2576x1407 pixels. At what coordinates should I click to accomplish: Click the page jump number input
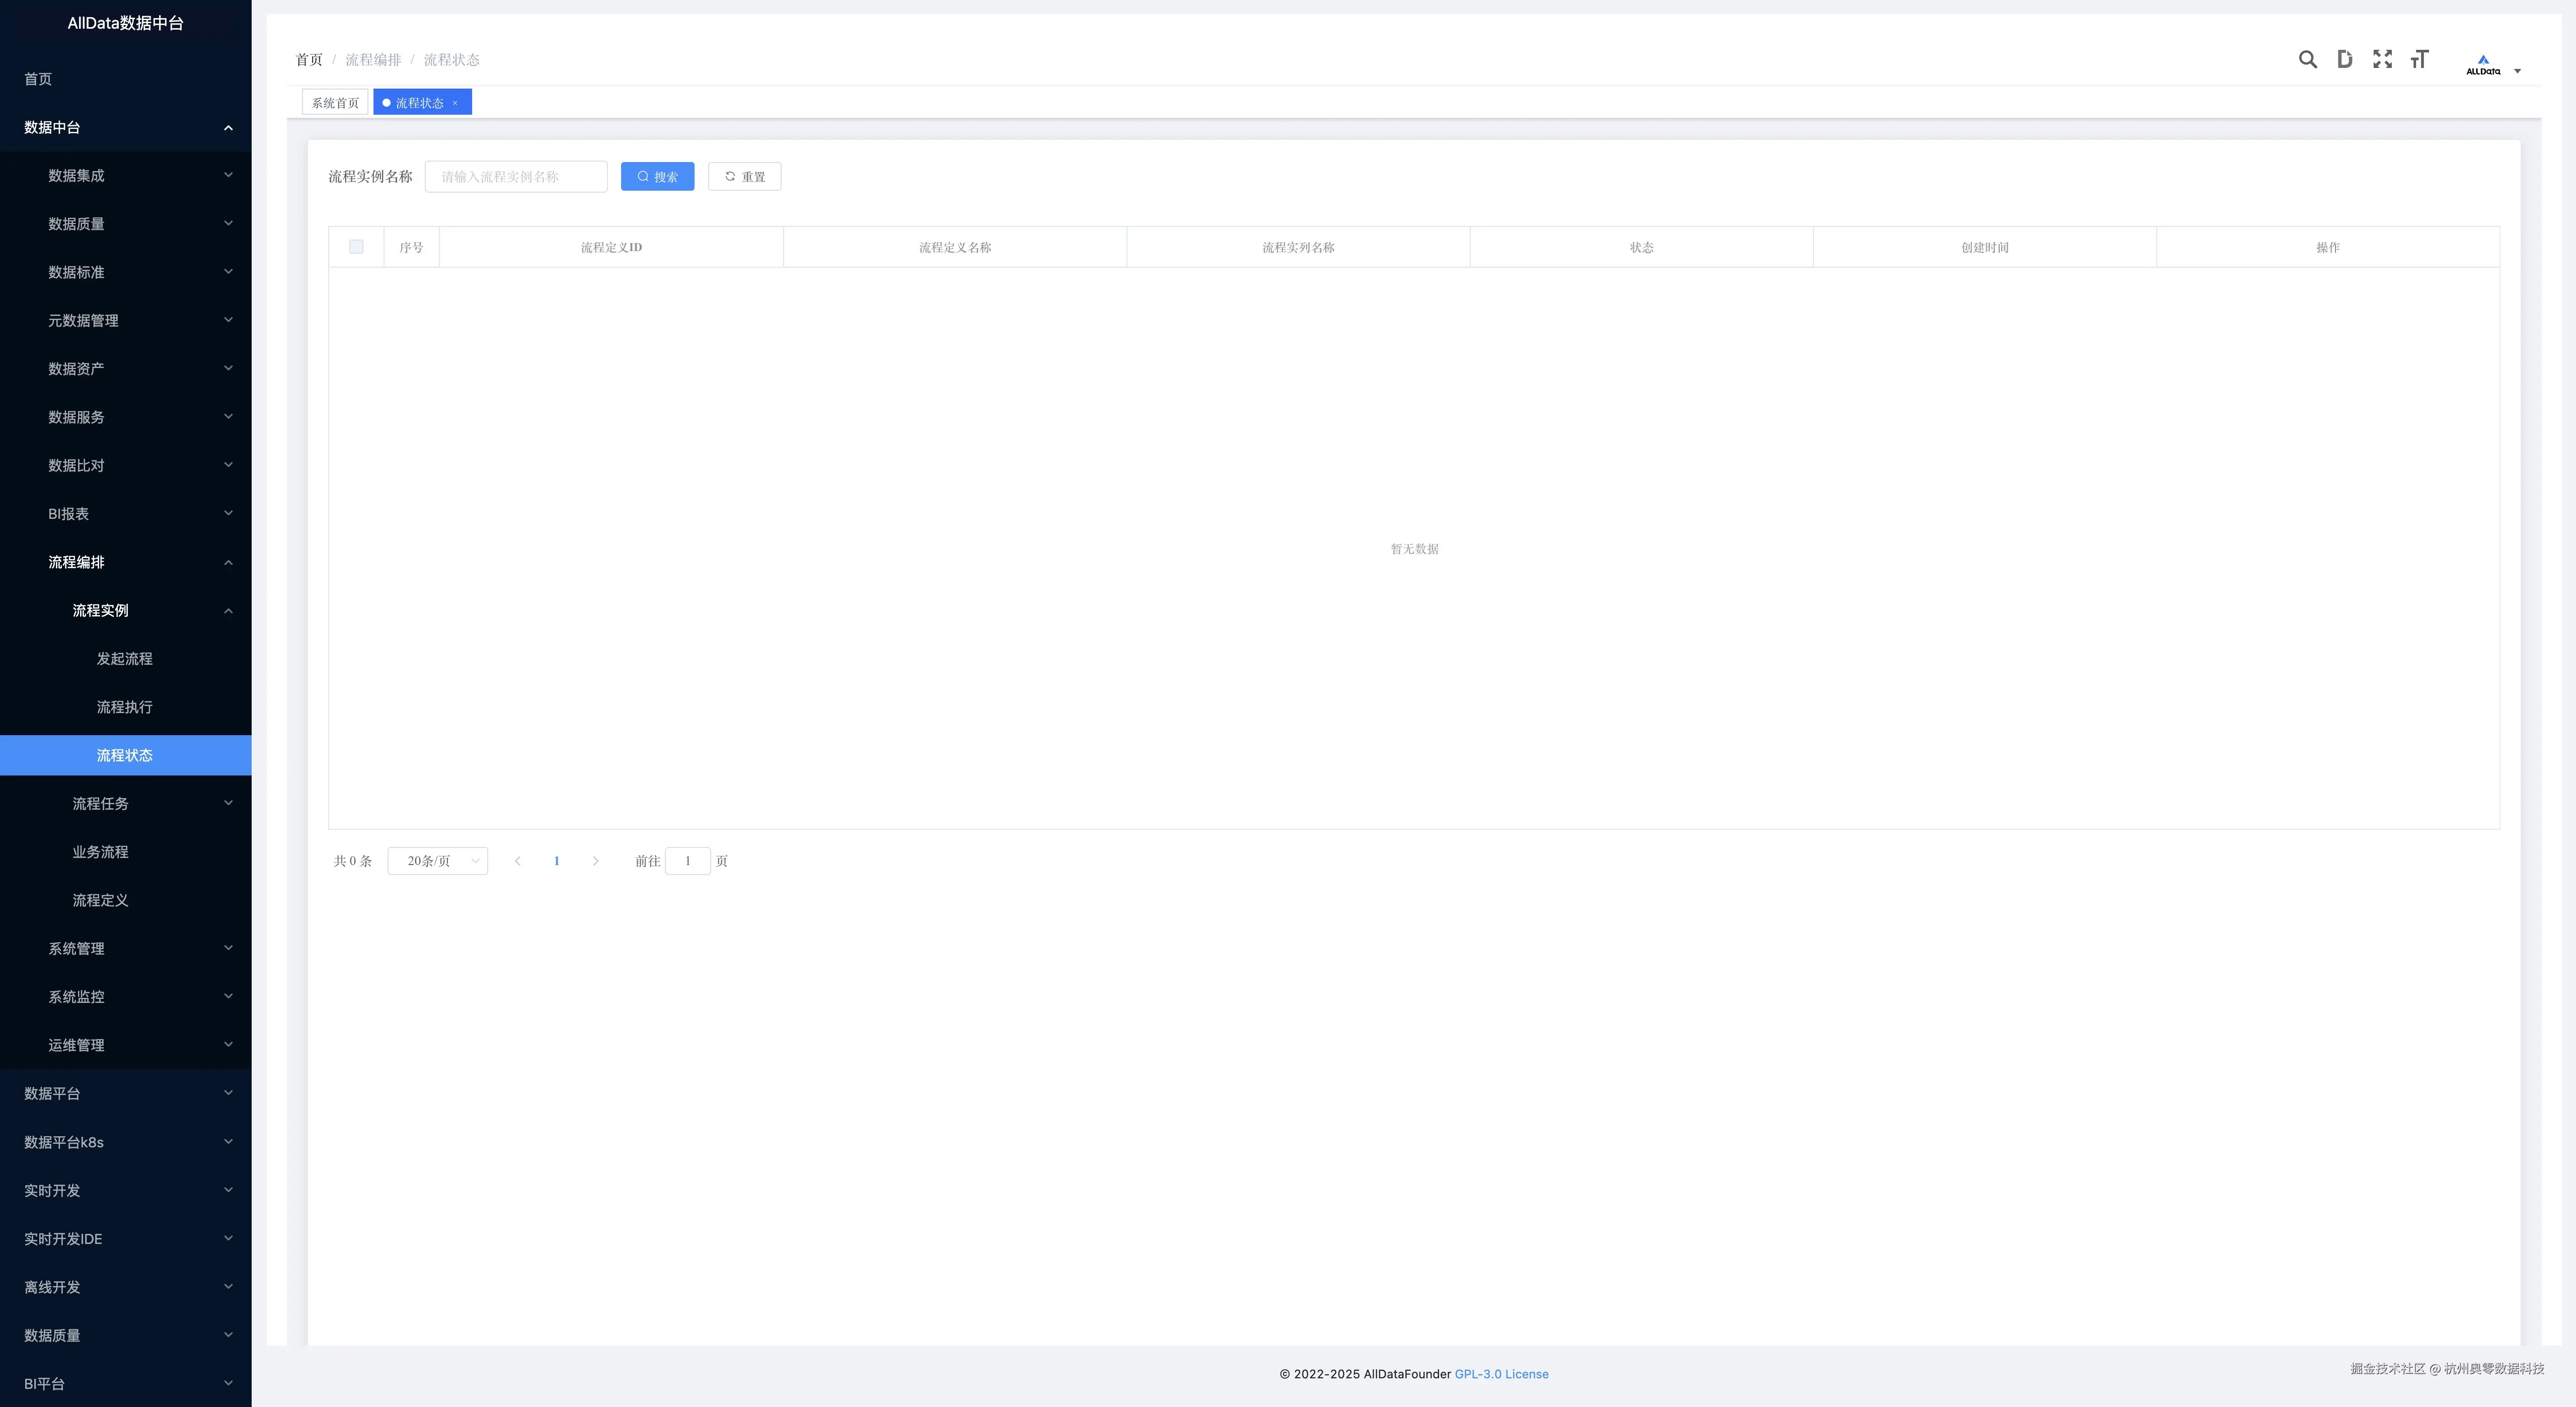tap(688, 861)
